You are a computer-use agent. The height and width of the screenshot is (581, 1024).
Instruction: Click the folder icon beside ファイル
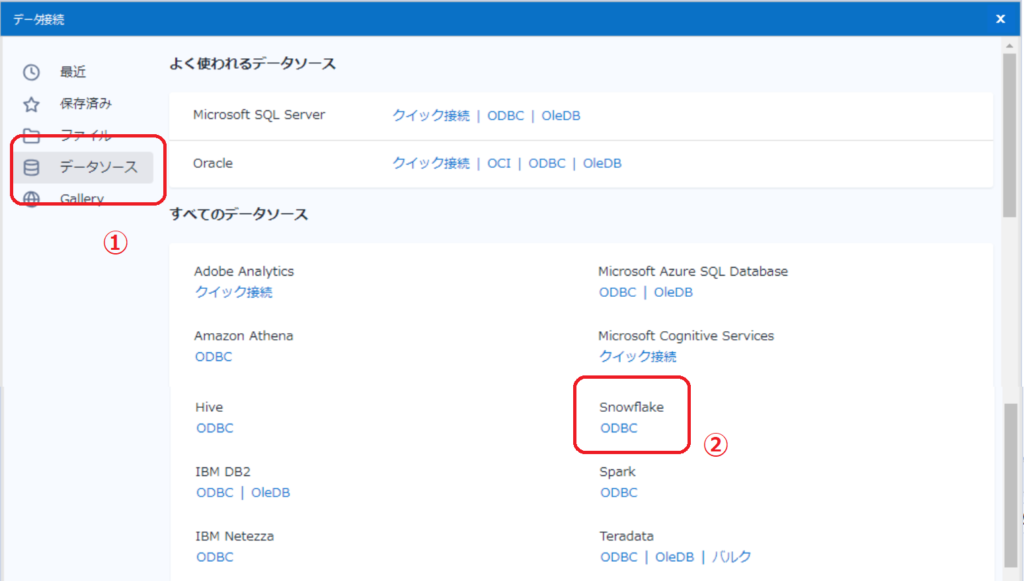click(x=31, y=136)
